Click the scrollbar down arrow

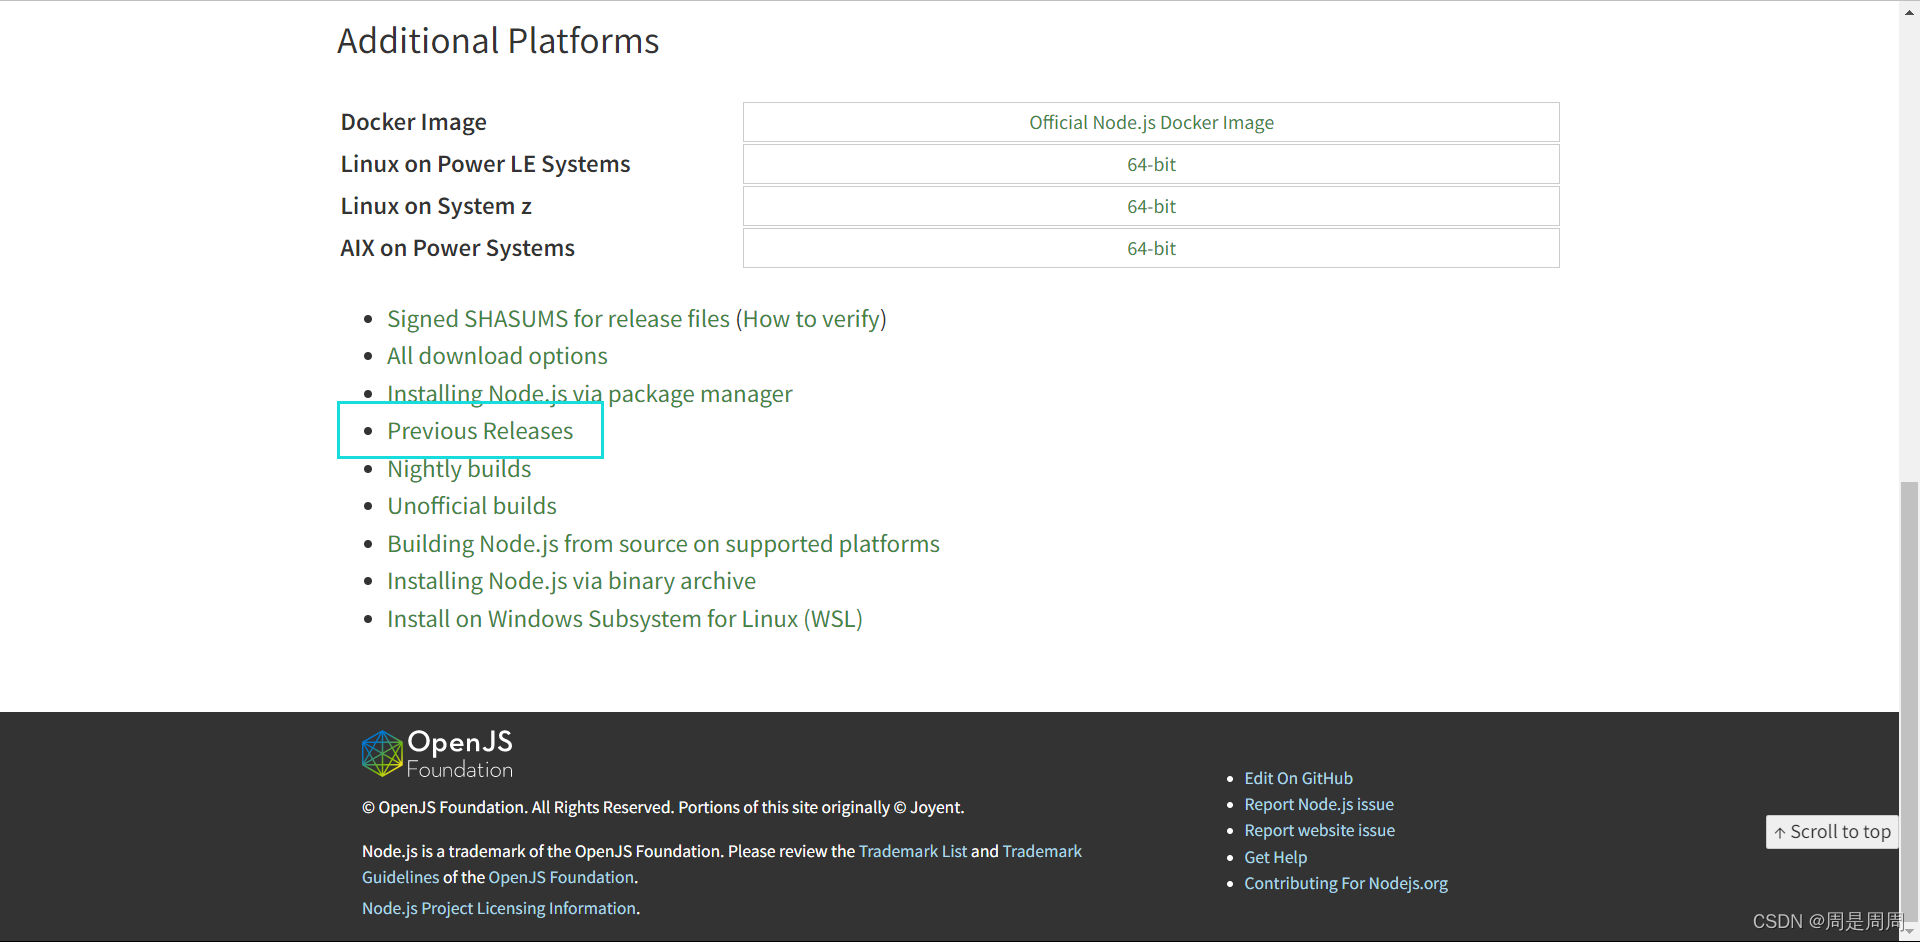tap(1910, 932)
